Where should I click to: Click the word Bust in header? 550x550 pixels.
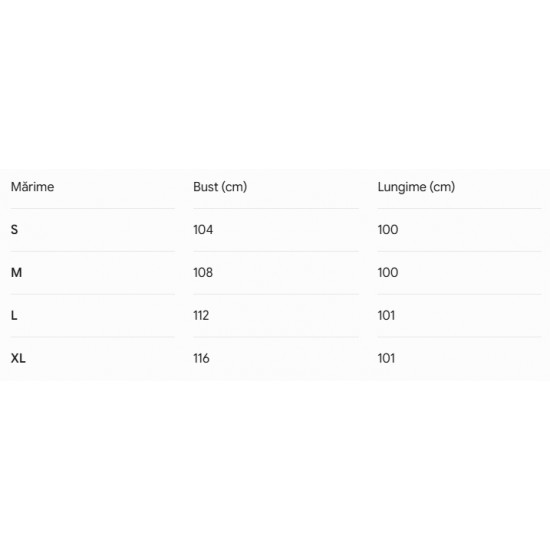coord(206,187)
